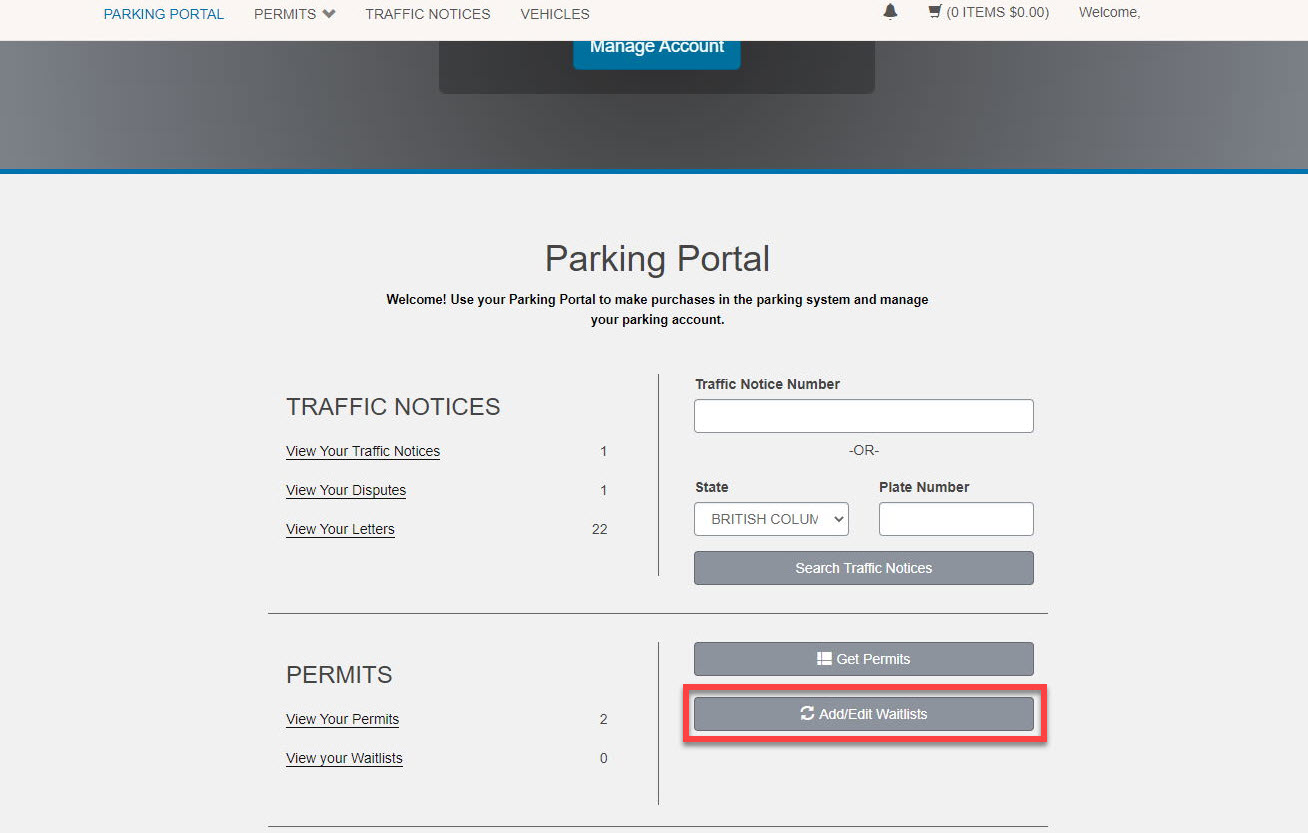Click the Welcome text in header

[1109, 13]
